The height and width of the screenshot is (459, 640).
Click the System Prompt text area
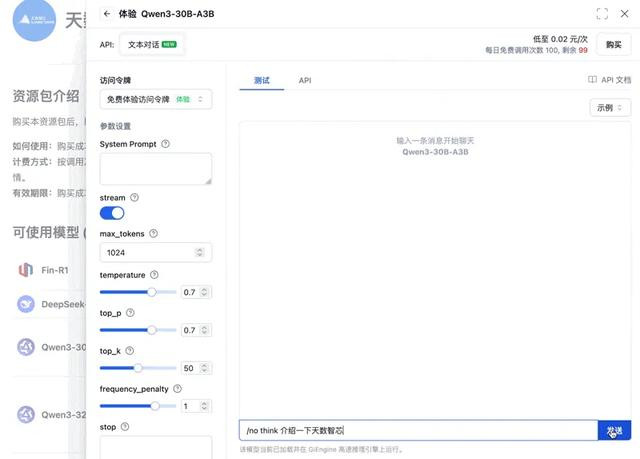(156, 169)
